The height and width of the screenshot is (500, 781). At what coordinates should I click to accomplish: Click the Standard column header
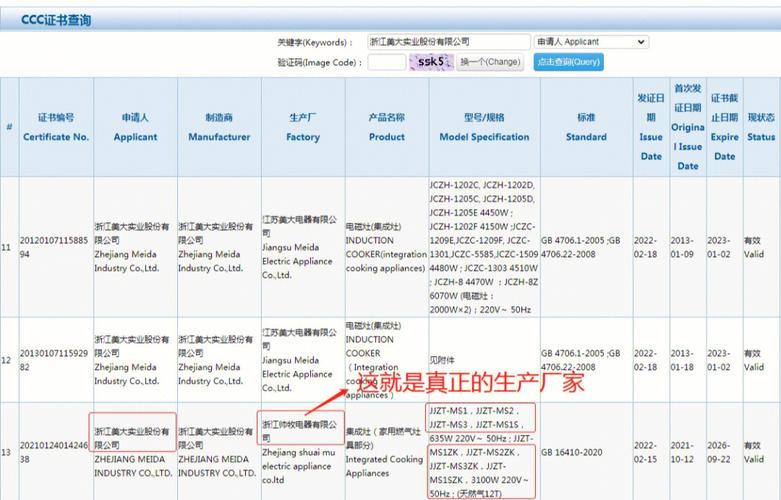point(586,127)
